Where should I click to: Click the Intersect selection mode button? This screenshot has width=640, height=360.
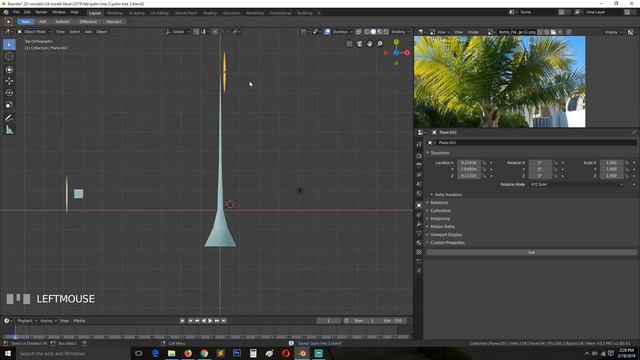tap(114, 22)
